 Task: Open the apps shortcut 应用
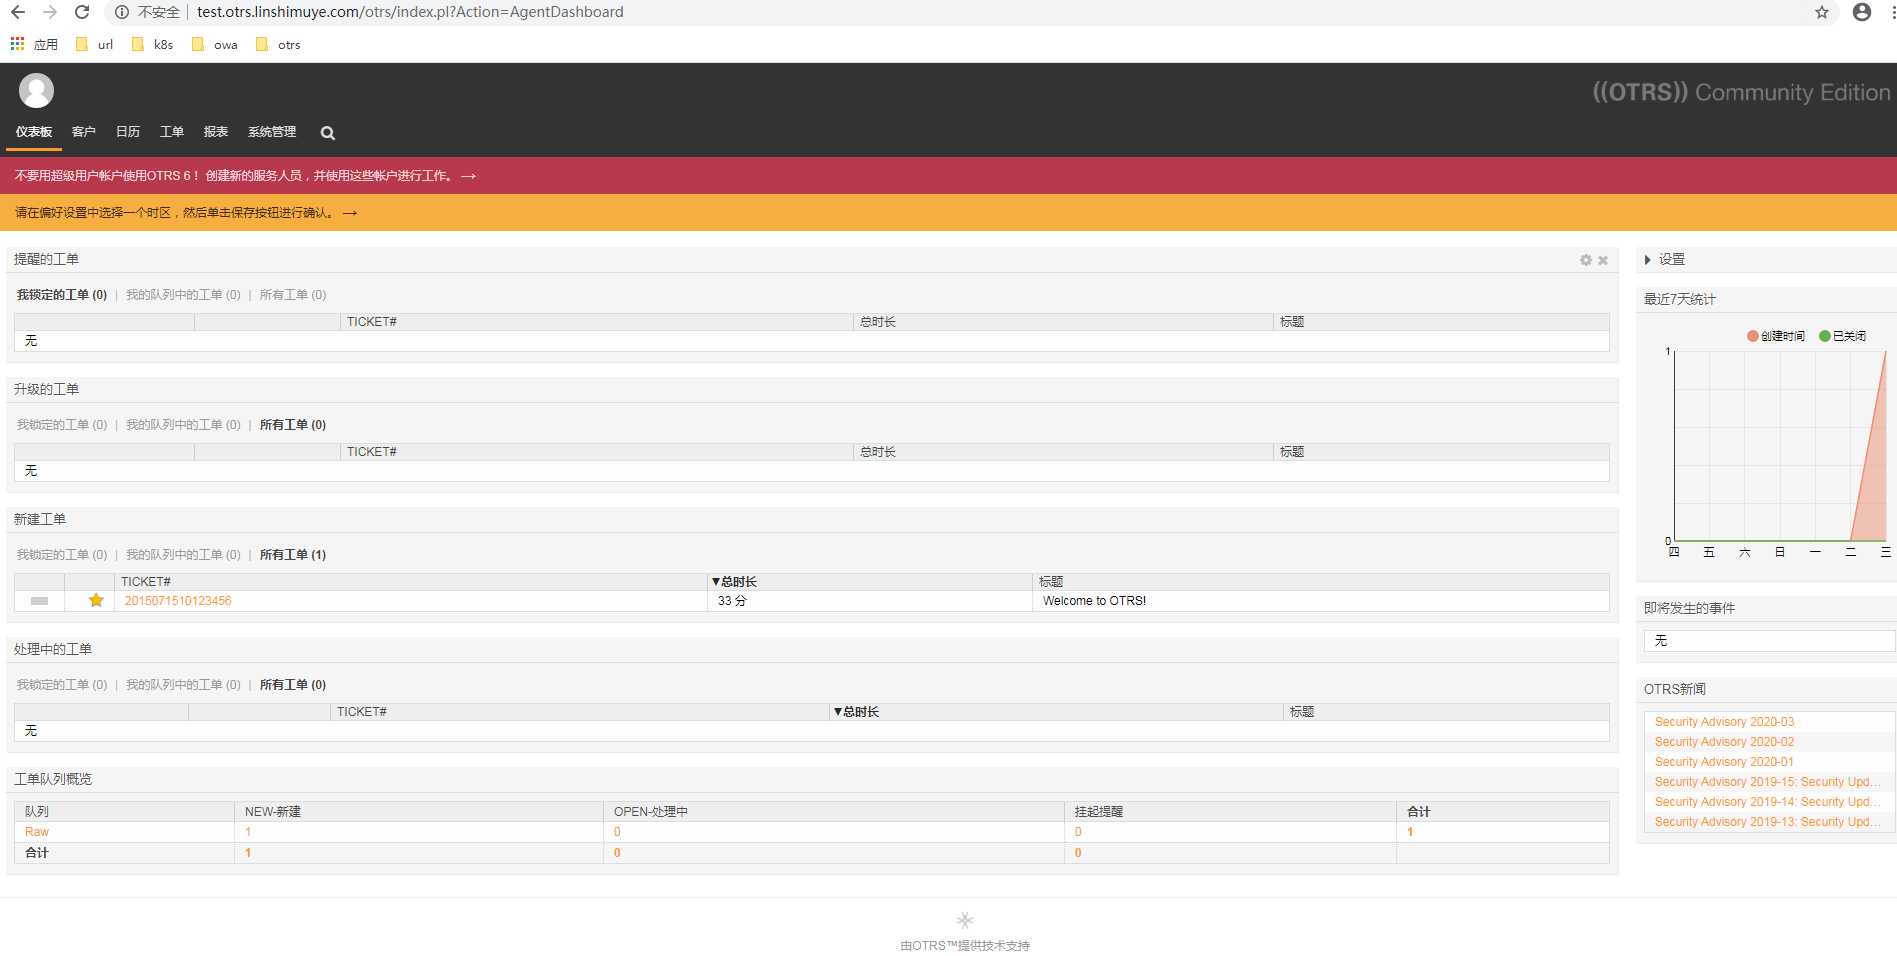[34, 44]
